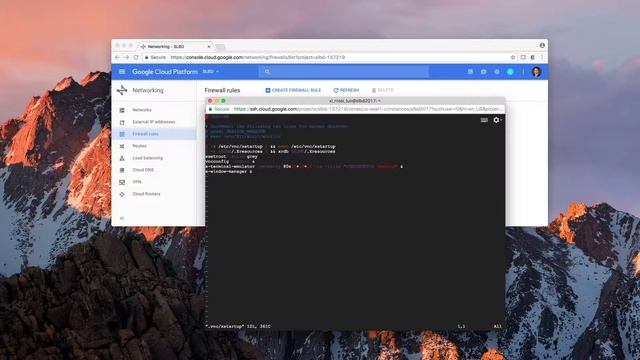Close the Networking - SLBD tab

point(209,47)
